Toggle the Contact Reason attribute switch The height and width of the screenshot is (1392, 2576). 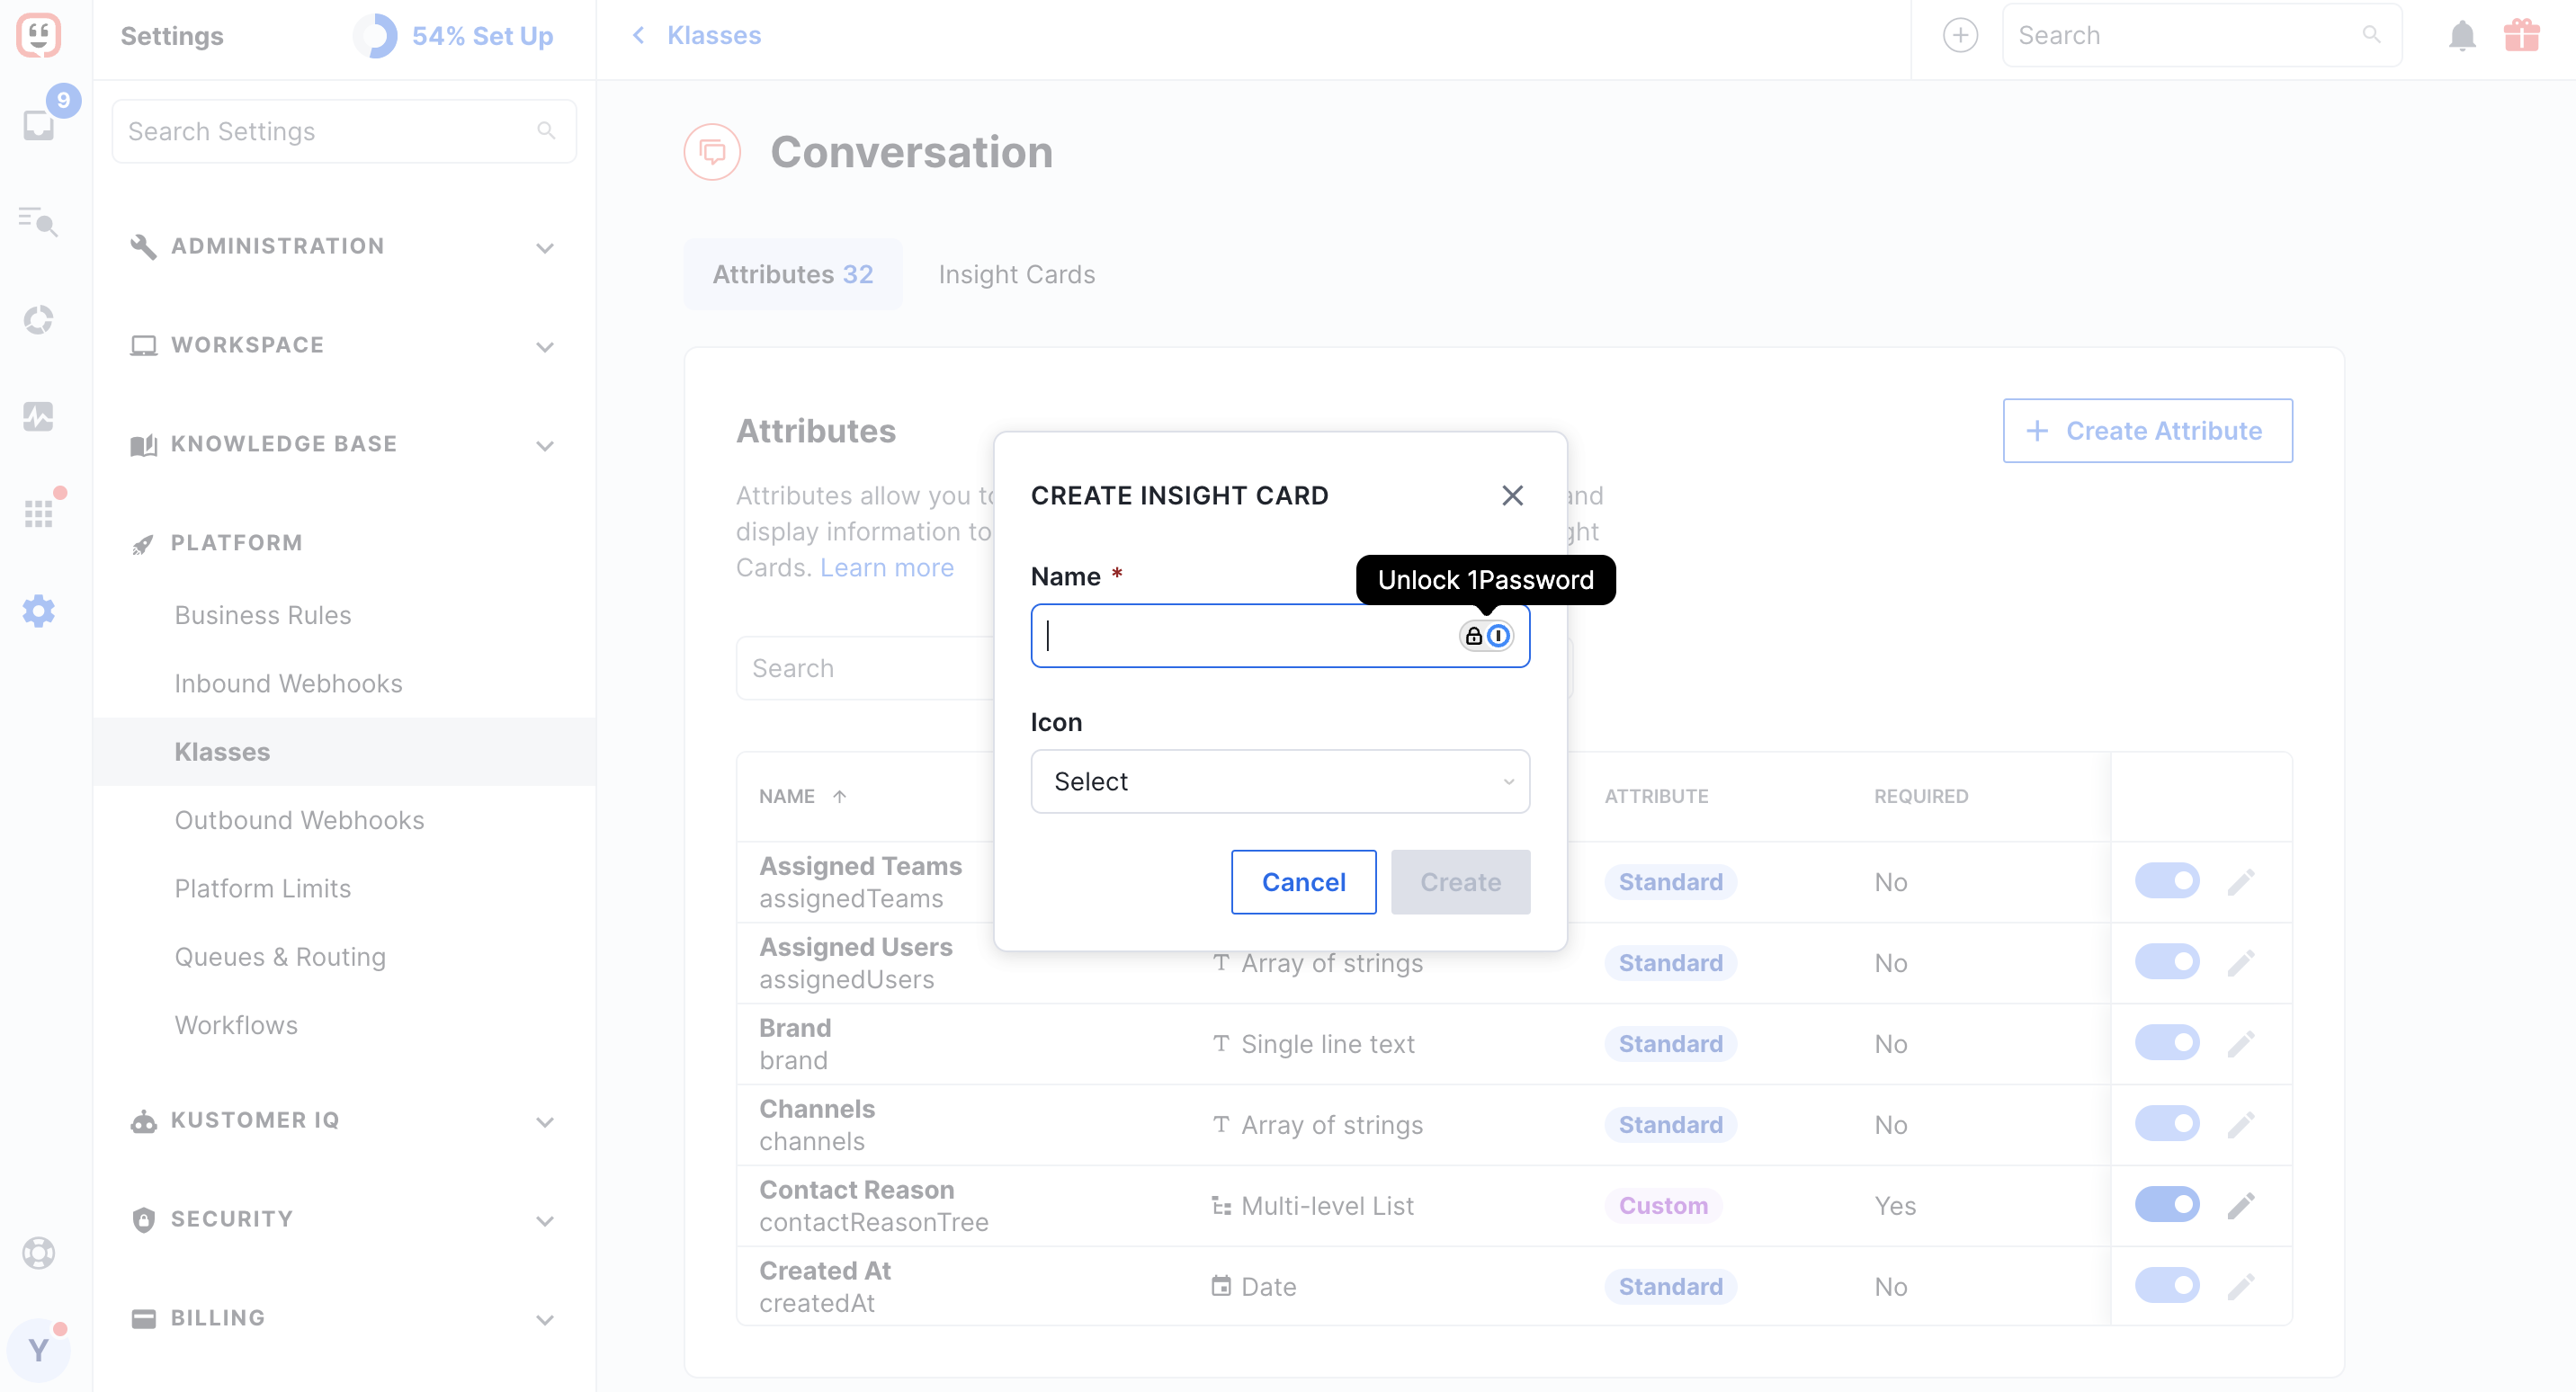click(x=2167, y=1205)
